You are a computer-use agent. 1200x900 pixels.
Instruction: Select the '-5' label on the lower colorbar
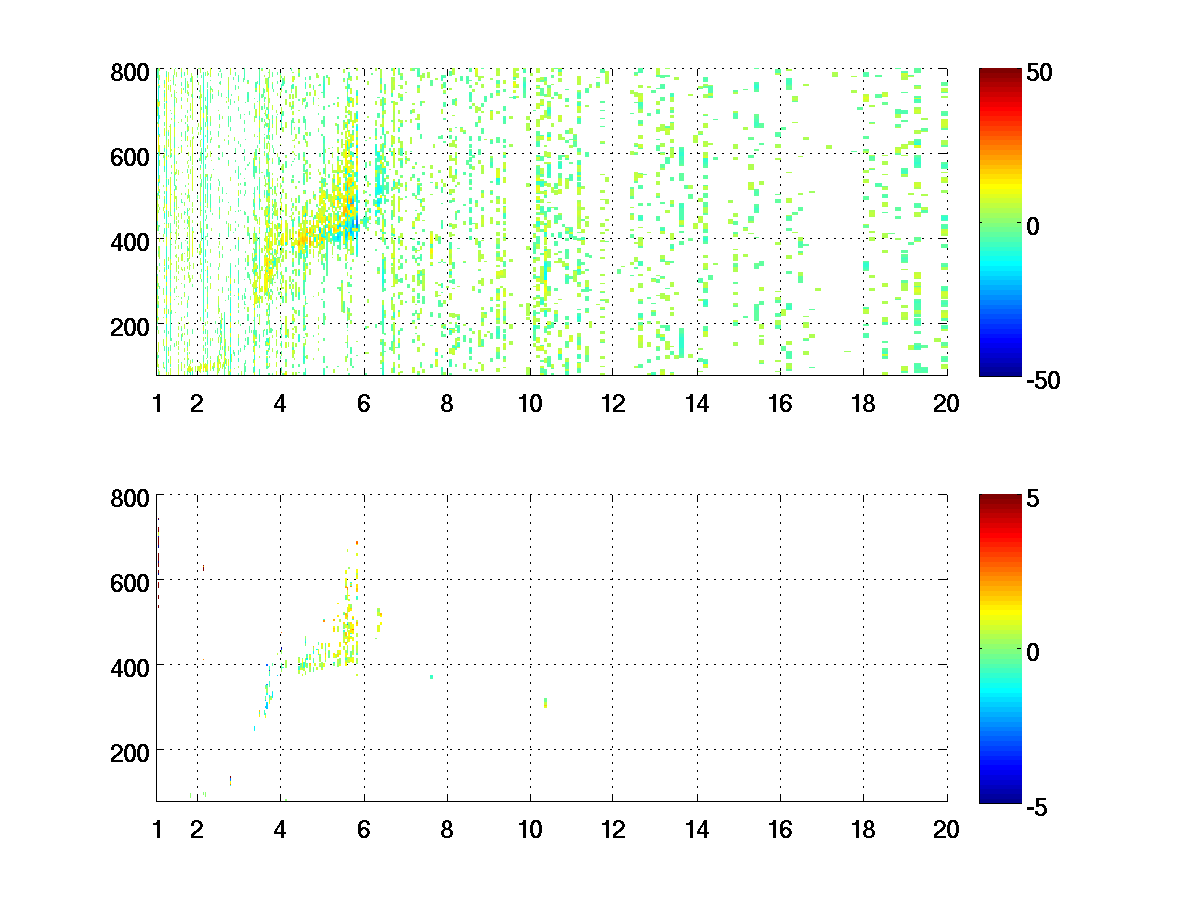click(x=1036, y=805)
